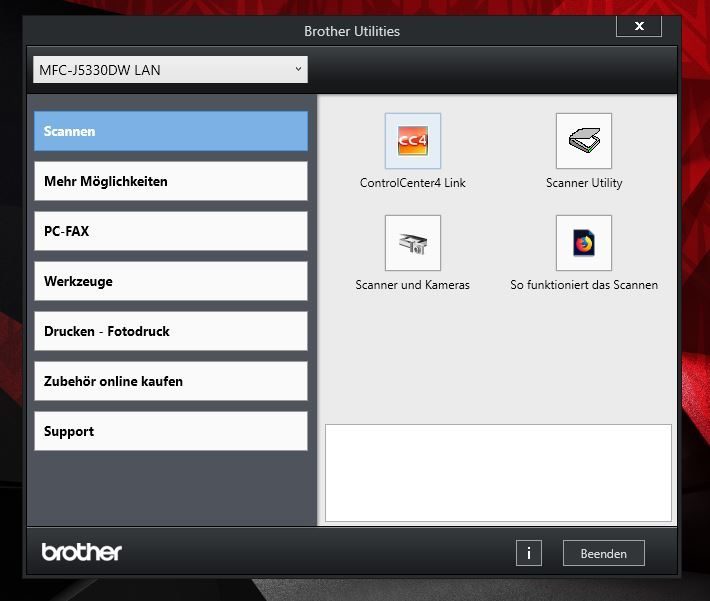Click the info "i" button
710x601 pixels.
[x=528, y=553]
